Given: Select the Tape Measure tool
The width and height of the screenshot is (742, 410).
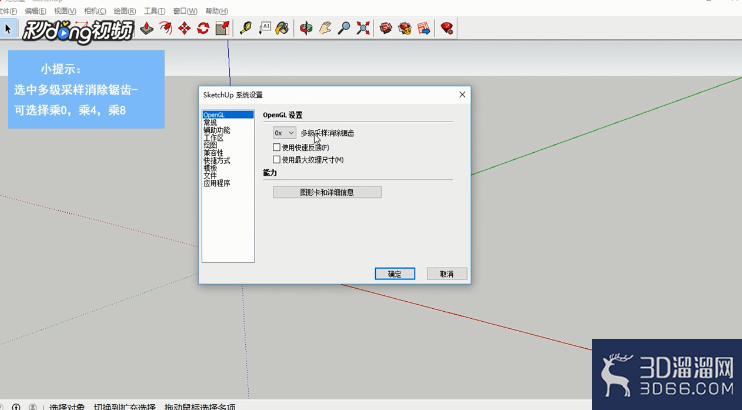Looking at the screenshot, I should click(x=246, y=28).
